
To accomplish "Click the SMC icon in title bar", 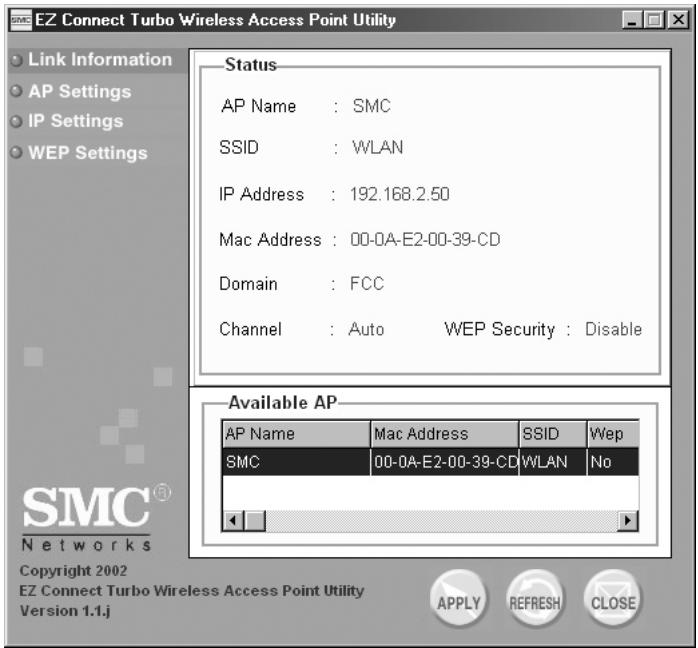I will pos(21,20).
